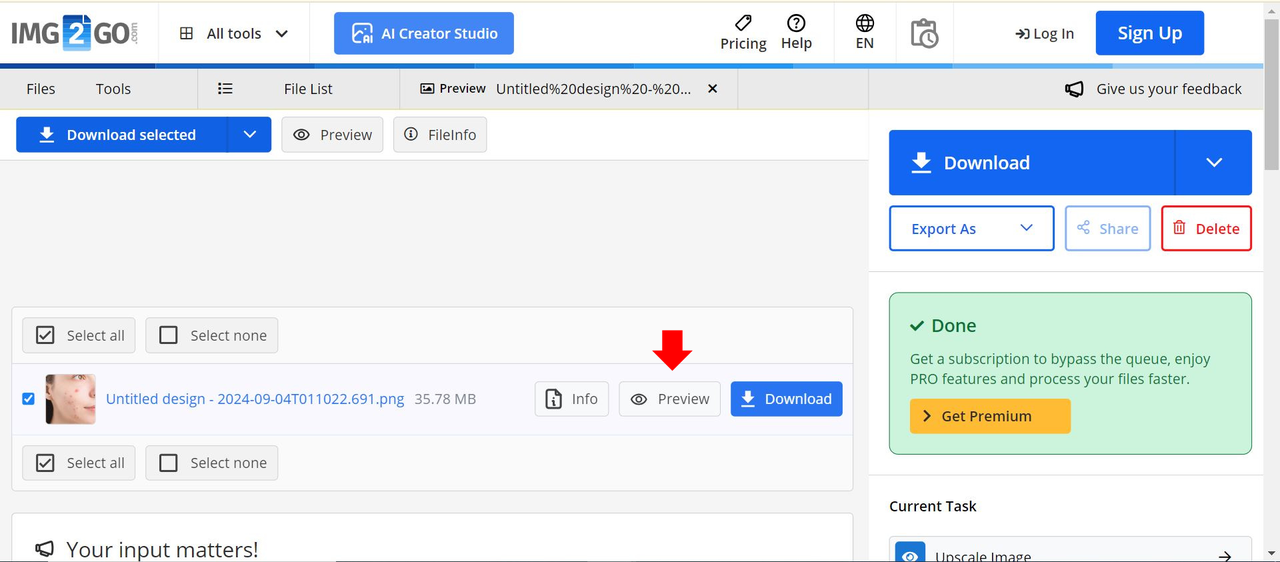The image size is (1280, 562).
Task: Open the Pricing page
Action: pyautogui.click(x=743, y=33)
